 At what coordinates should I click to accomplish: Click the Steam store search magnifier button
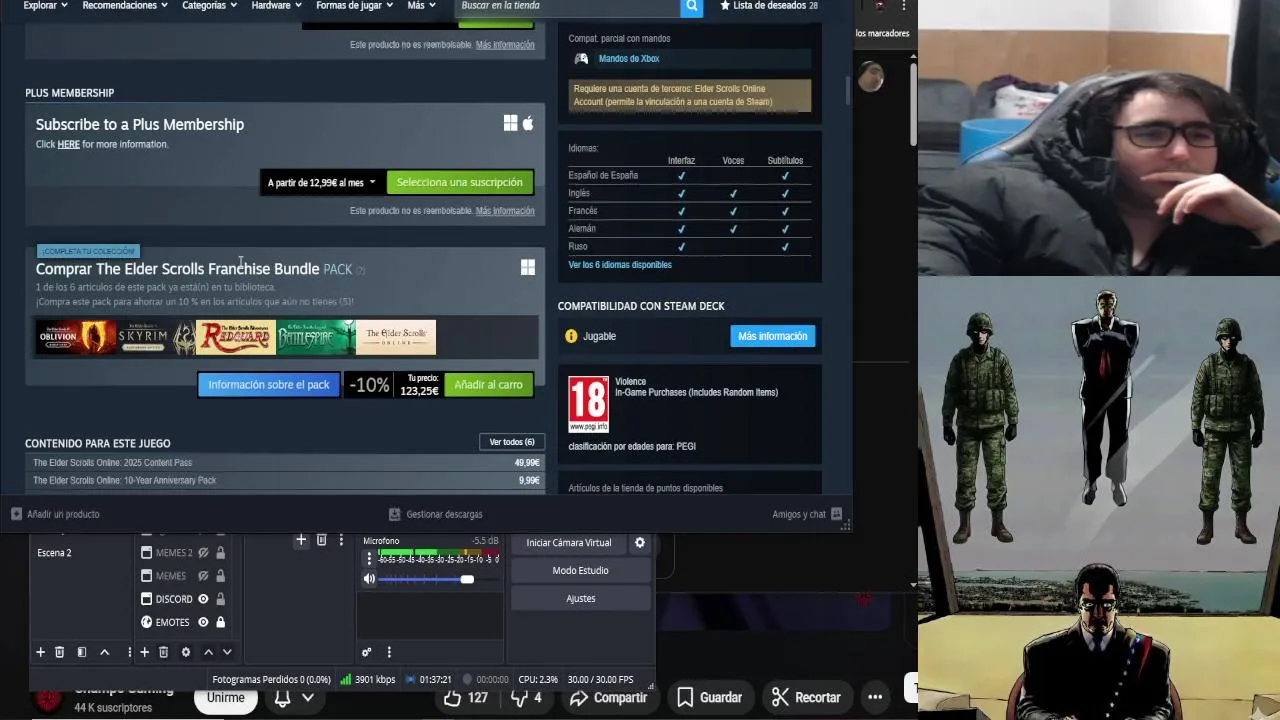[691, 6]
